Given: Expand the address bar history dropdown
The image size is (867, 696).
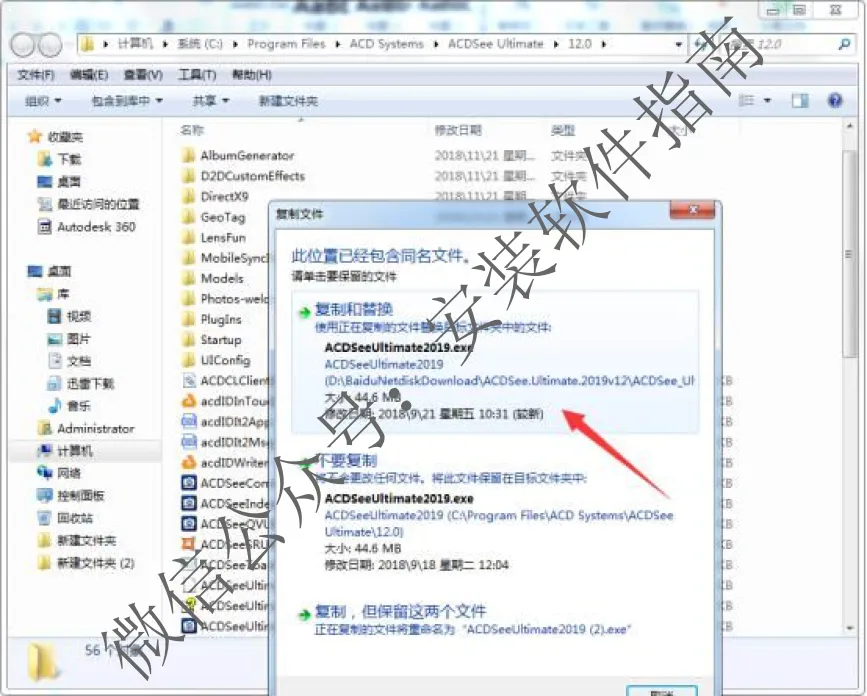Looking at the screenshot, I should click(x=678, y=44).
